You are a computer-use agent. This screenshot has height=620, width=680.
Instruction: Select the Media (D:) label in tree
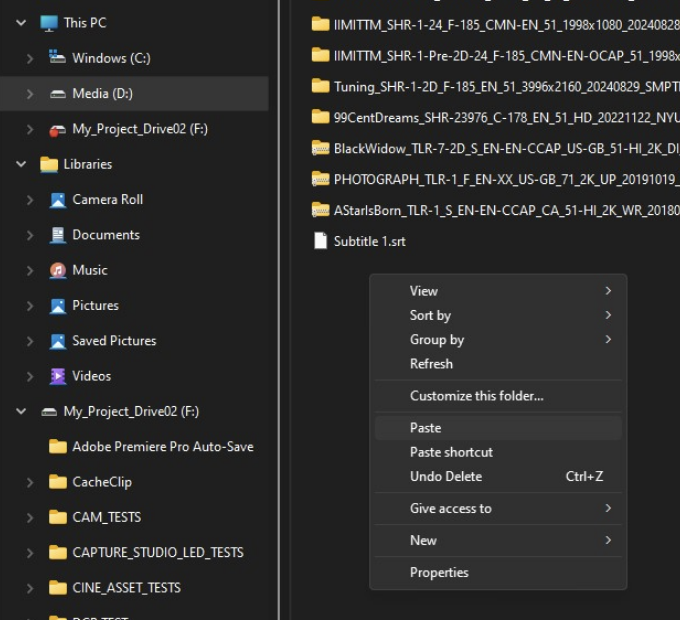click(x=102, y=94)
